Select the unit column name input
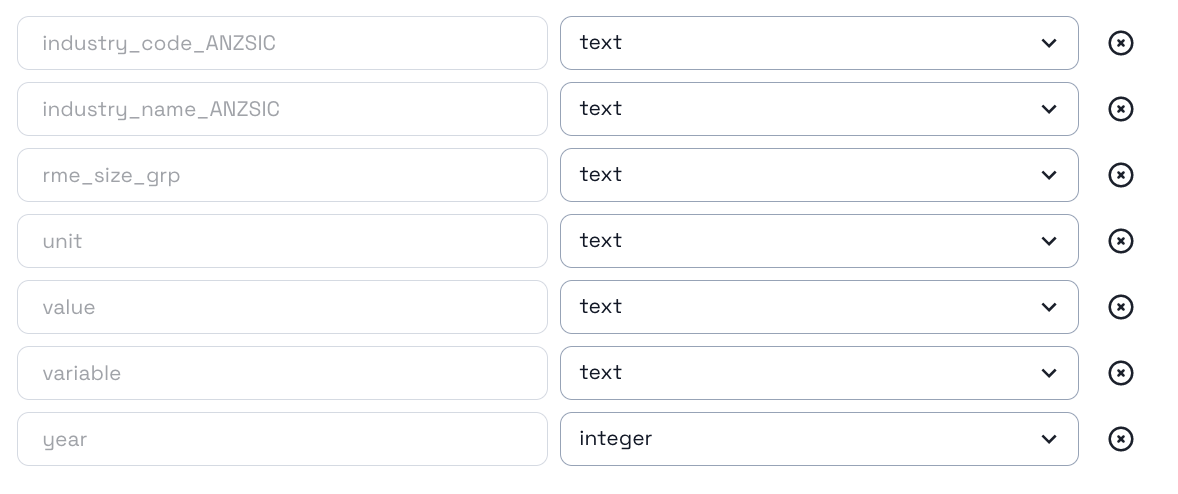 (282, 241)
